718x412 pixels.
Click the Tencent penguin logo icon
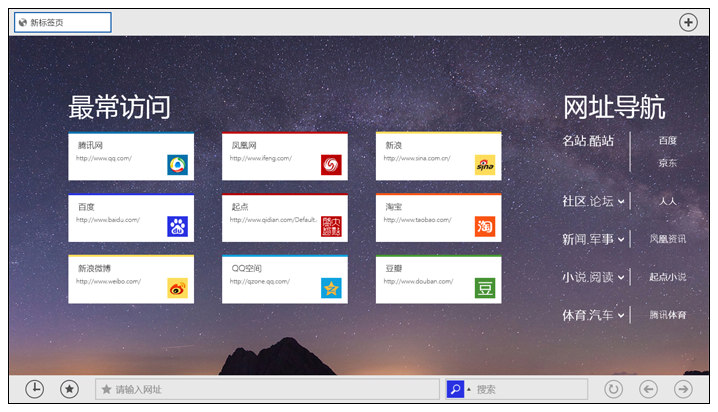177,165
